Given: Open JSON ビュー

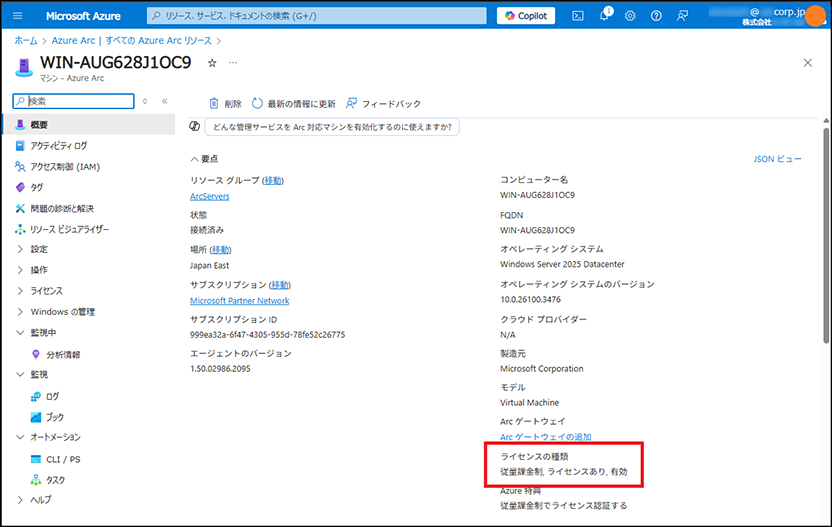Looking at the screenshot, I should coord(777,159).
